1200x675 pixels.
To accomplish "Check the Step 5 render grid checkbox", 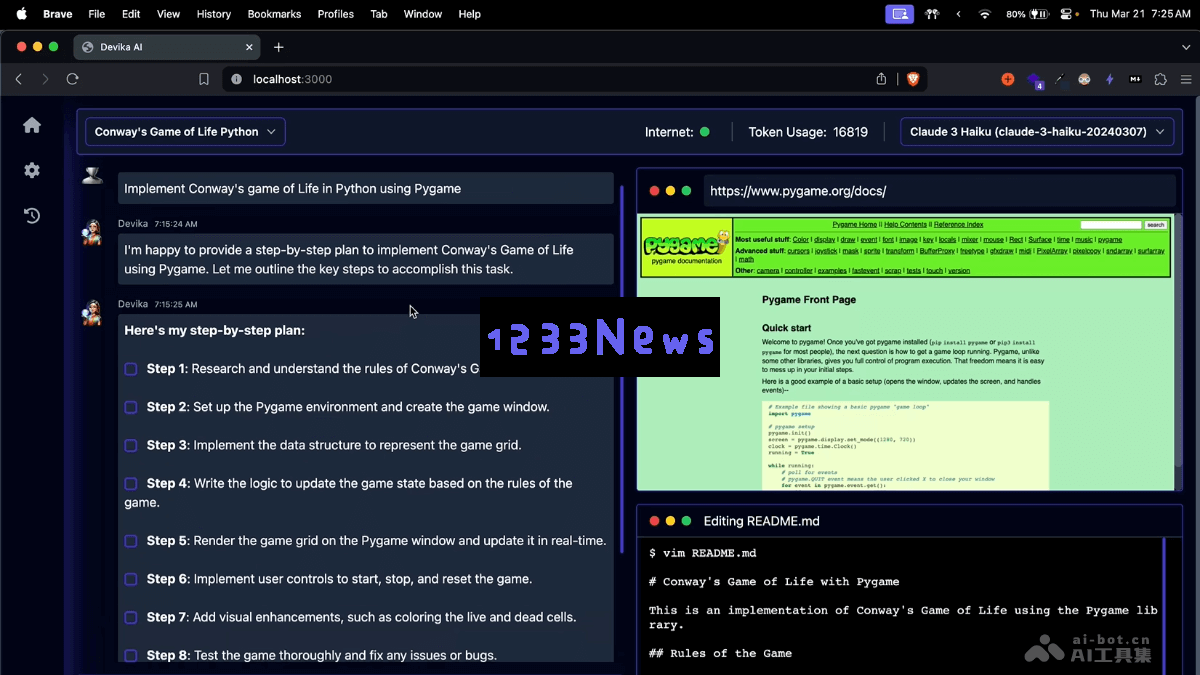I will click(131, 541).
